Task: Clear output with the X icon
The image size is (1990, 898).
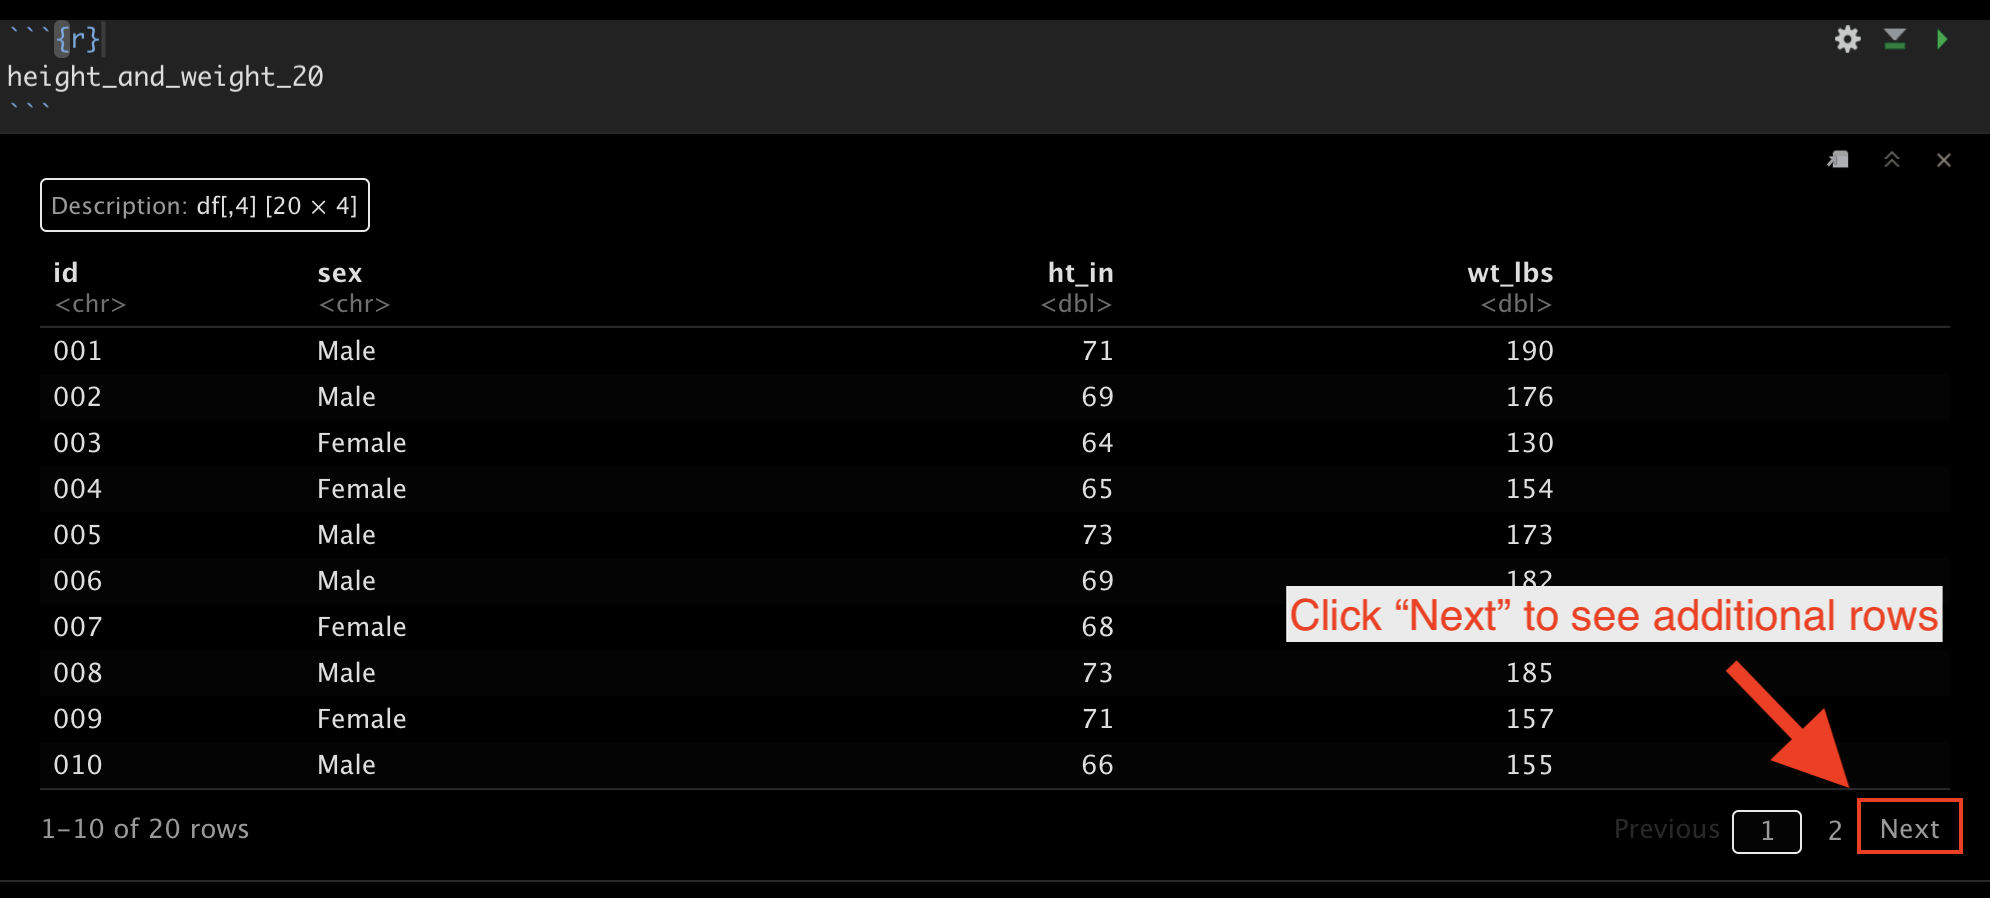Action: click(x=1943, y=160)
